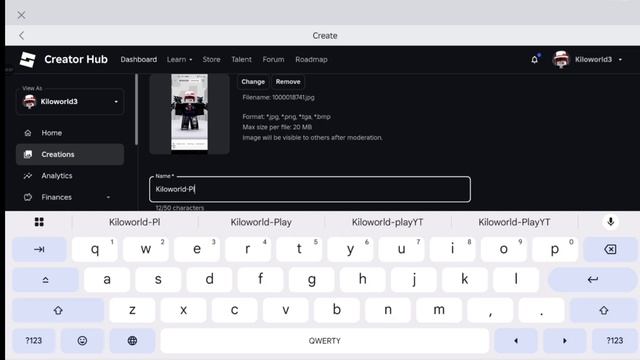This screenshot has height=360, width=640.
Task: Switch language with the globe key
Action: tap(132, 341)
